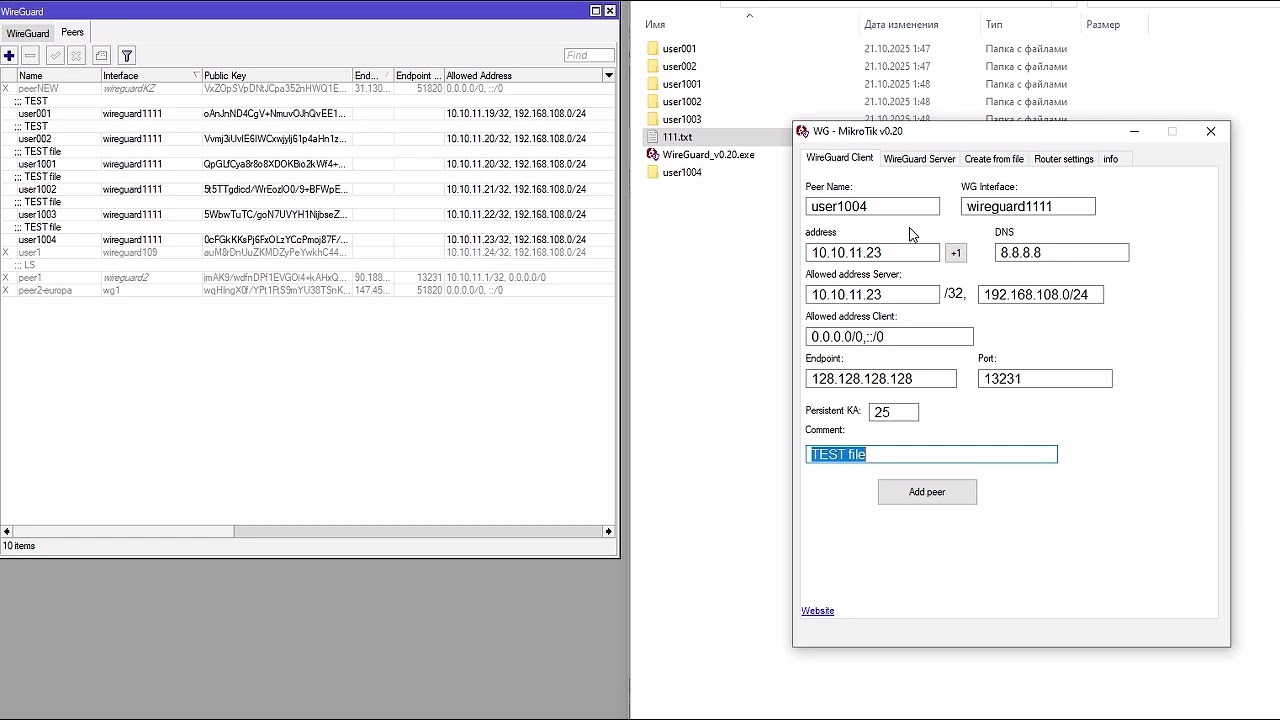Viewport: 1280px width, 720px height.
Task: Sort Explorer by Дата изменения column
Action: (x=901, y=25)
